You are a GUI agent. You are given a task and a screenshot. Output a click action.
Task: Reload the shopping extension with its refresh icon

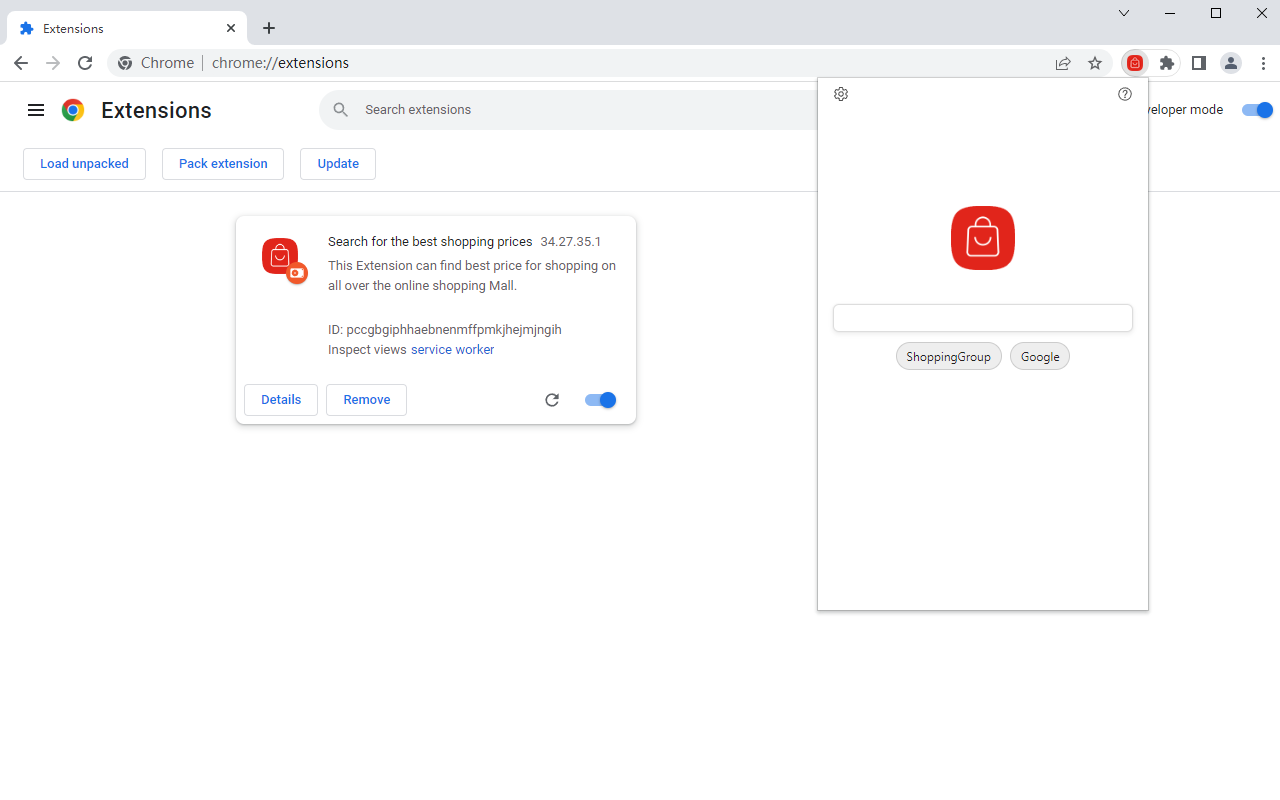[x=552, y=400]
